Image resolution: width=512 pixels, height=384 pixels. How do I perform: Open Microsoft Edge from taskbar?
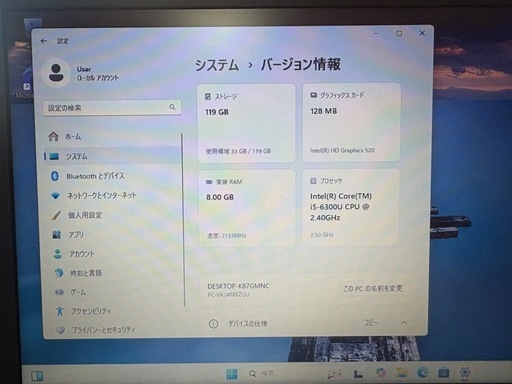[x=422, y=372]
